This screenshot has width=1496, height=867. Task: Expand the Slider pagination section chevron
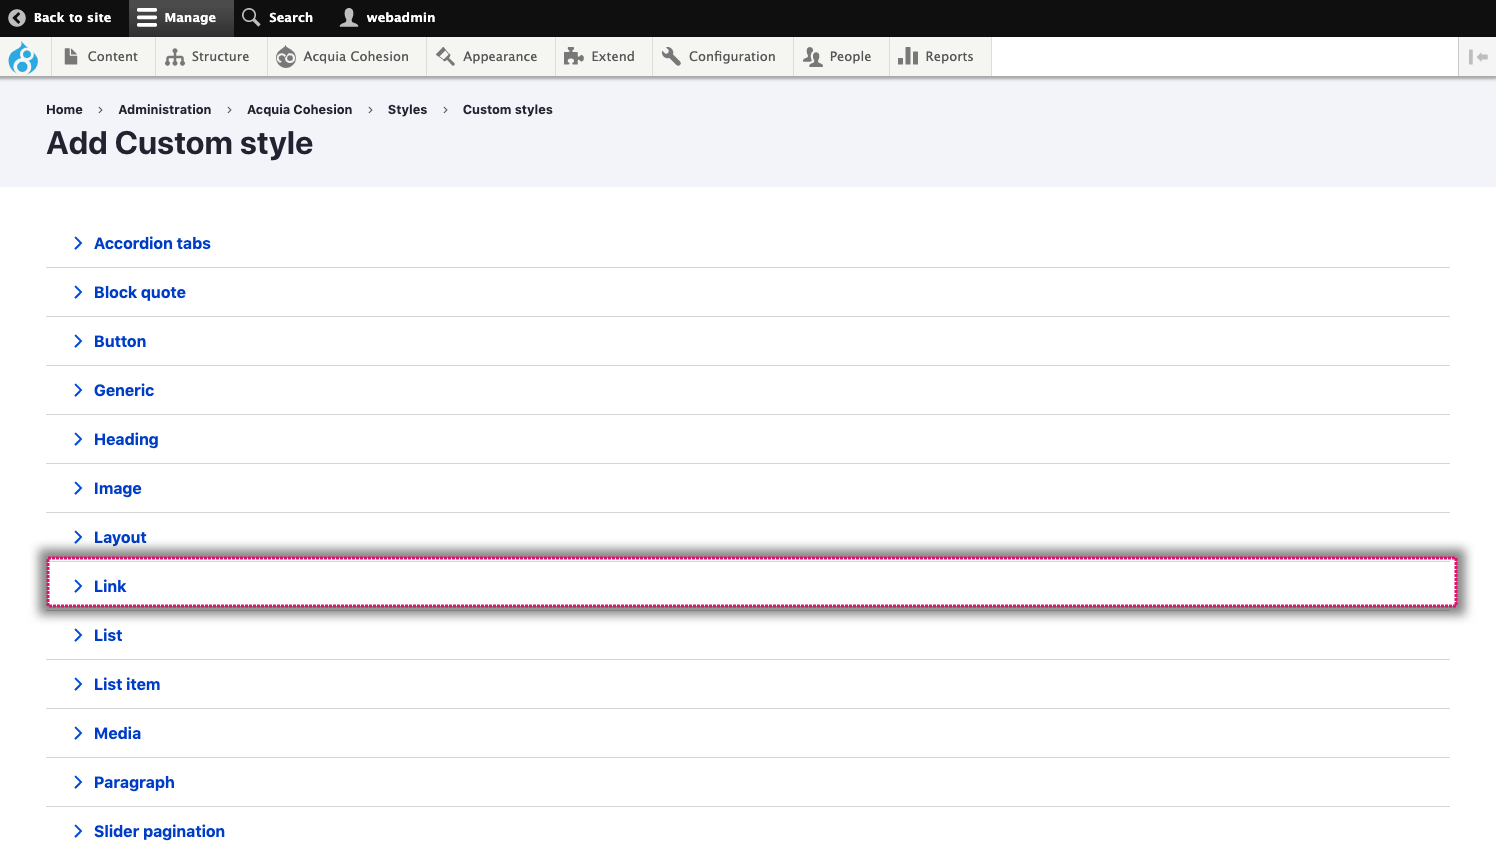(78, 831)
